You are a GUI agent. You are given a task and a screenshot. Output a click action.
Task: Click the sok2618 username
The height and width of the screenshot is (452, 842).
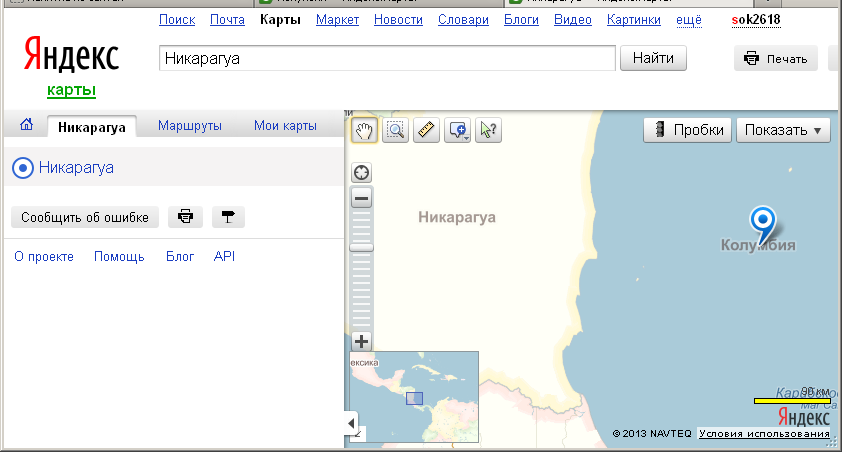pos(756,20)
